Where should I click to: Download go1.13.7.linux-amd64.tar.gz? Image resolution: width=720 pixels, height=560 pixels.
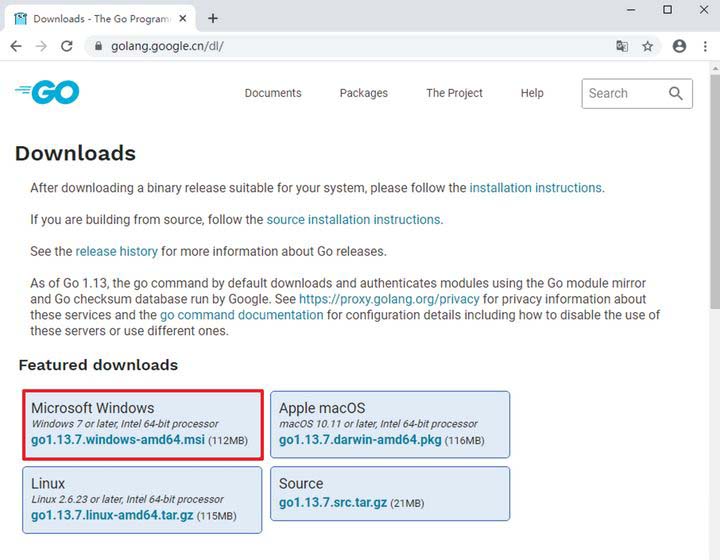(x=112, y=515)
